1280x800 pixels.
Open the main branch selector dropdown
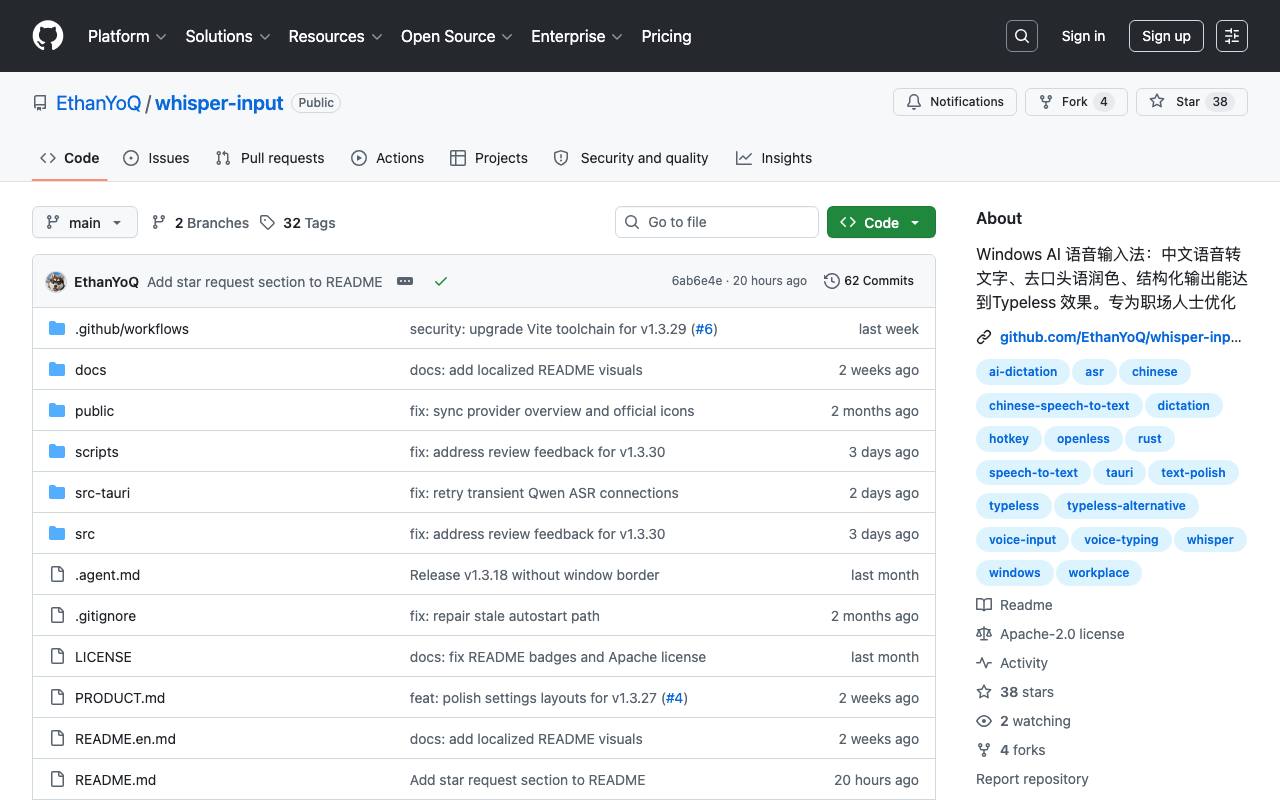pos(84,222)
